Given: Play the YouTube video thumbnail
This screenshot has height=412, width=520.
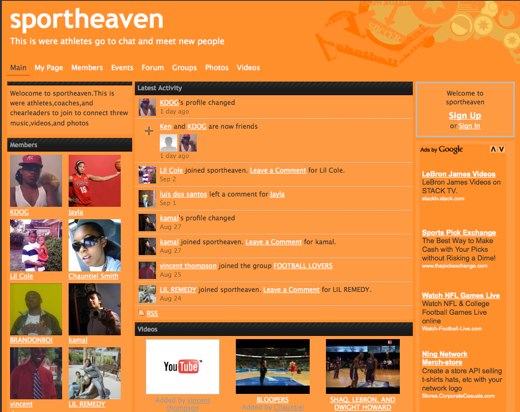Looking at the screenshot, I should point(183,367).
